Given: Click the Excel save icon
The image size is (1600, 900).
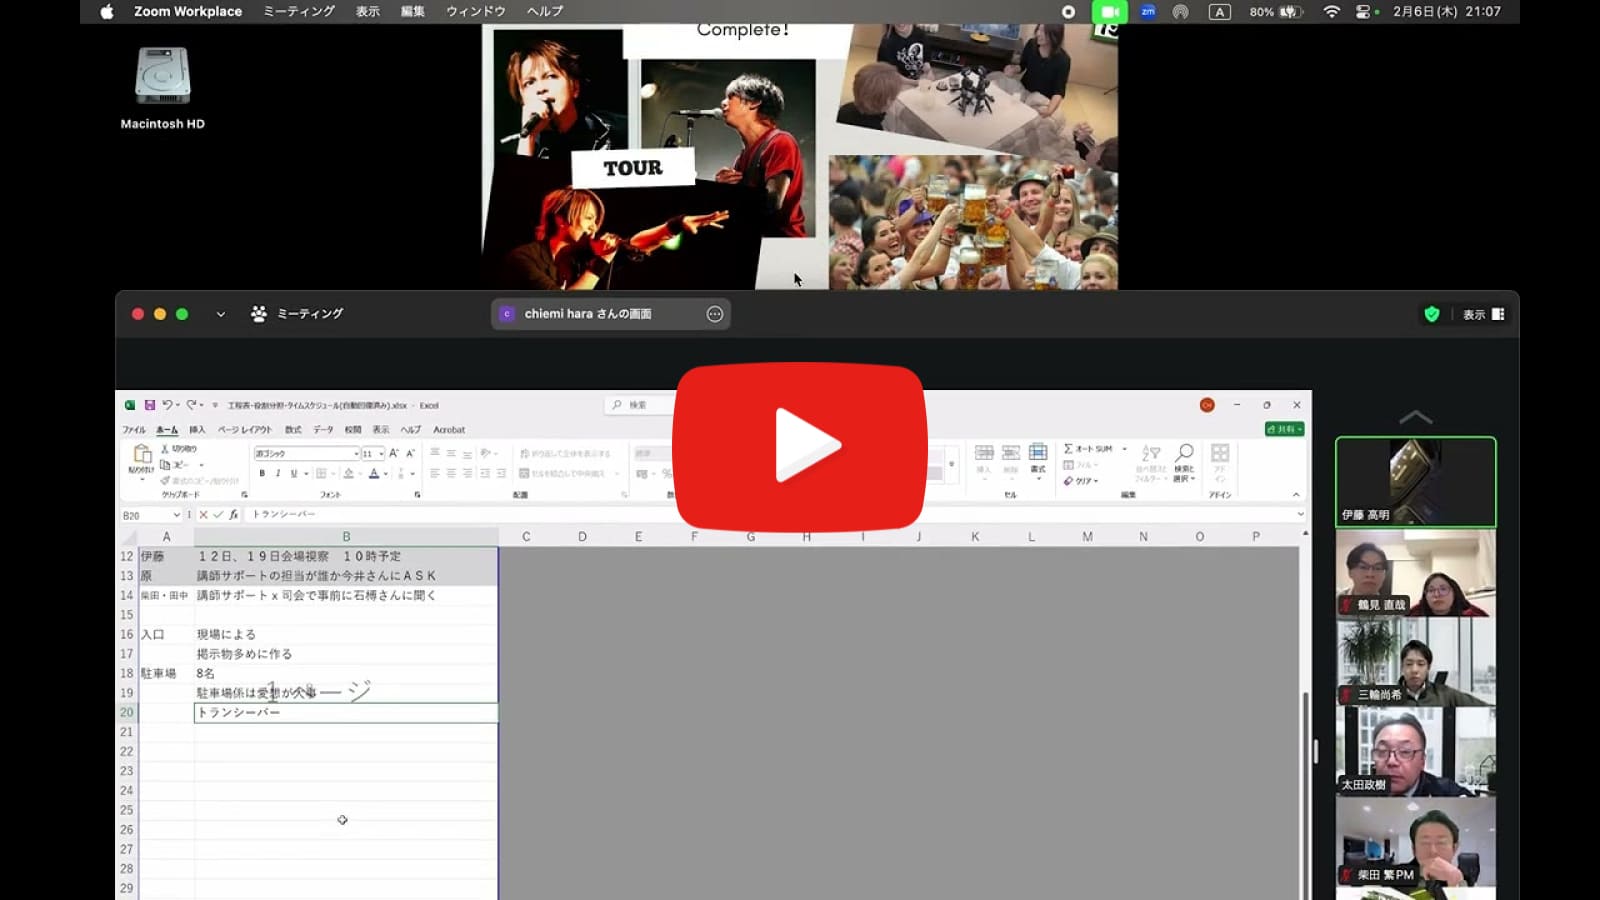Looking at the screenshot, I should [149, 405].
